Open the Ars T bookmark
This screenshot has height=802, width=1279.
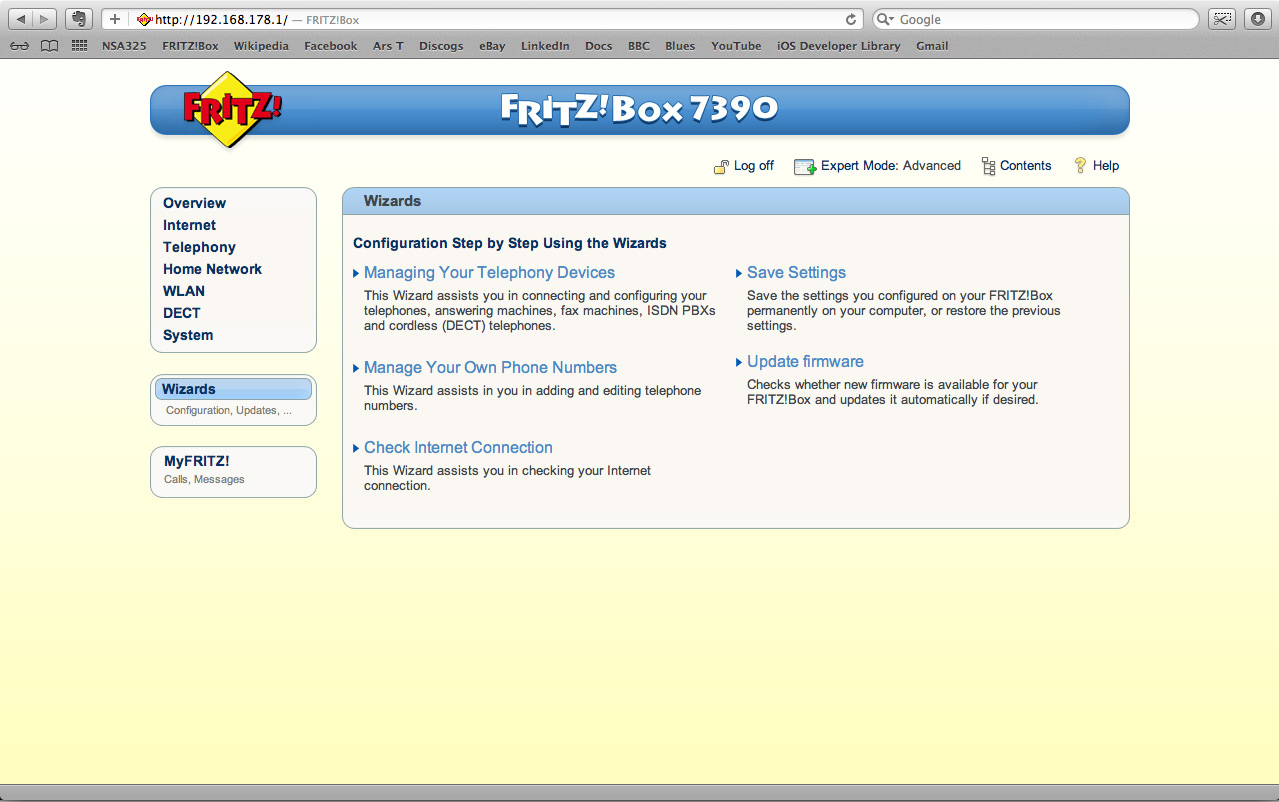click(x=388, y=46)
